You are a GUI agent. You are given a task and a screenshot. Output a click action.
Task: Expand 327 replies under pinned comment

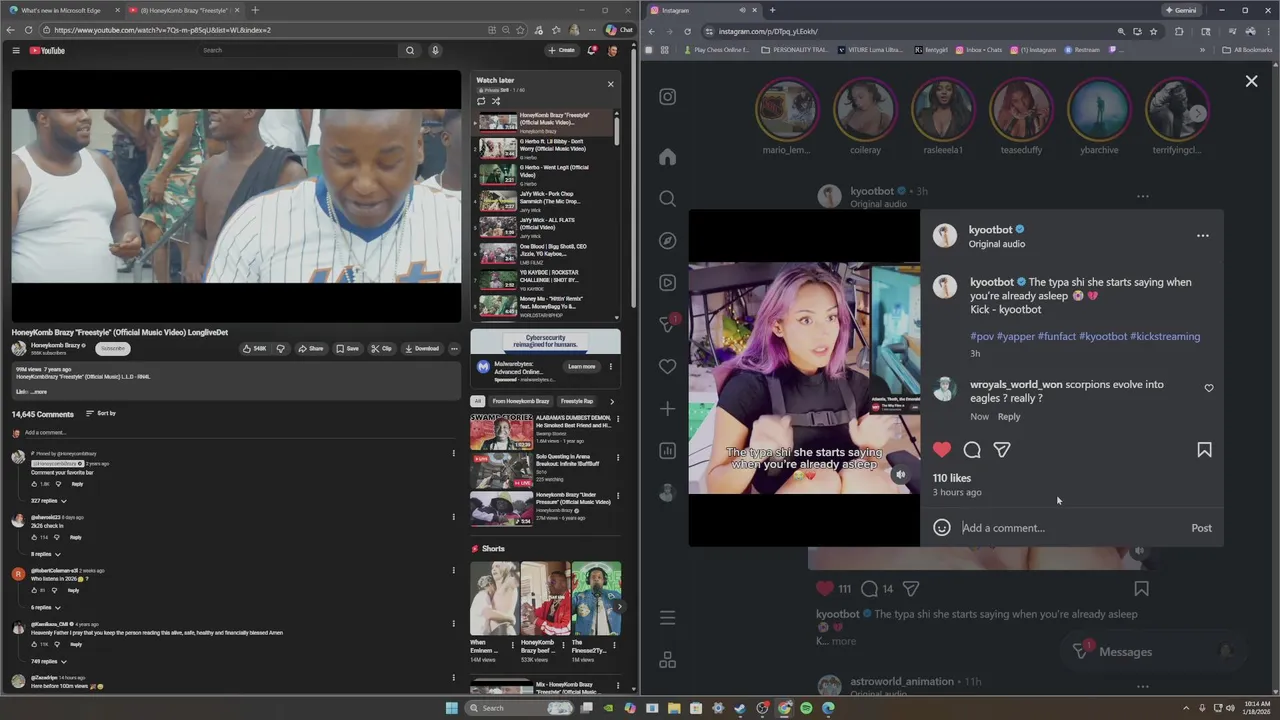click(x=48, y=500)
